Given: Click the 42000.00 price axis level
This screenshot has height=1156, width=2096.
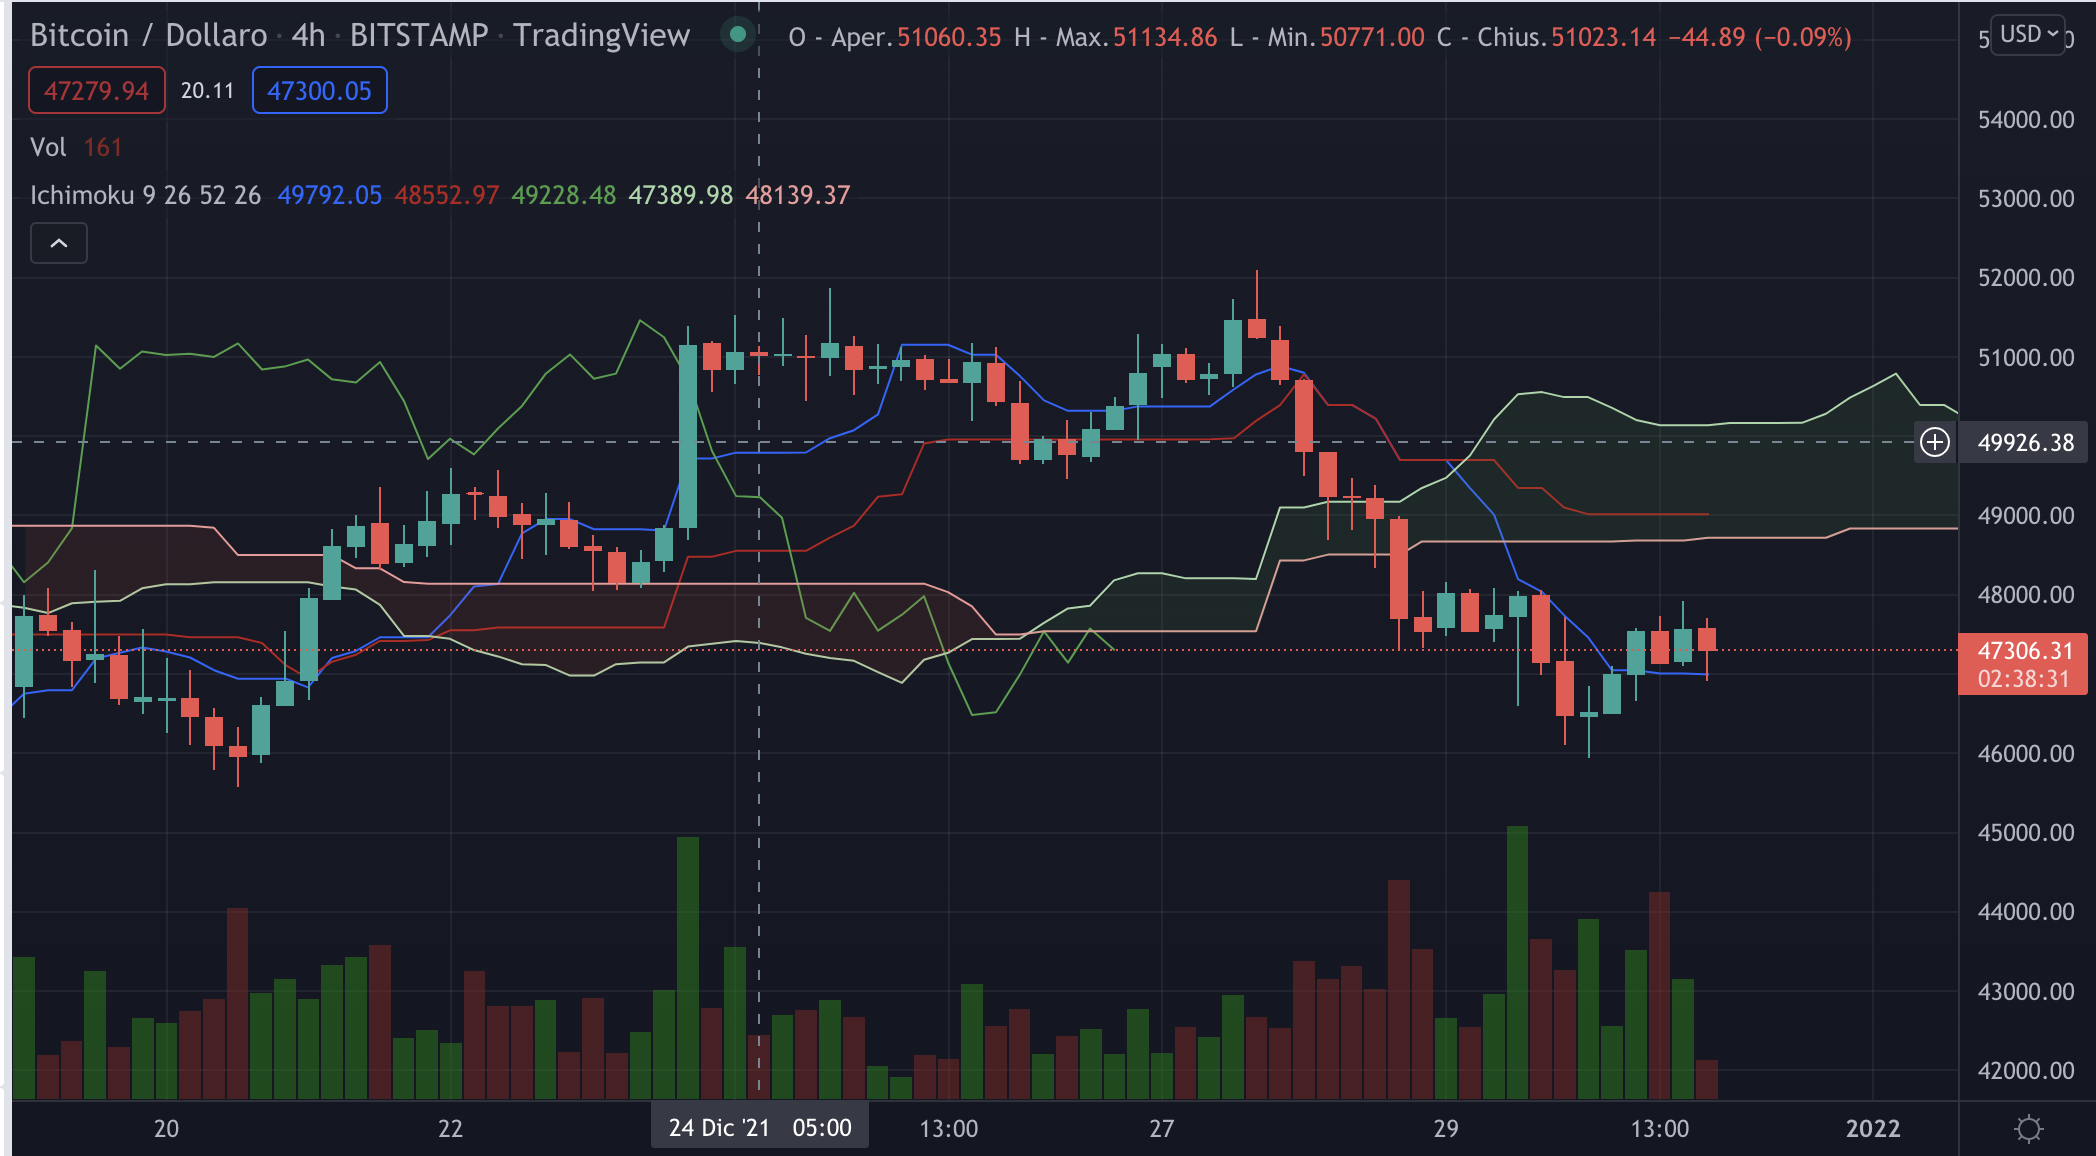Looking at the screenshot, I should 2026,1071.
